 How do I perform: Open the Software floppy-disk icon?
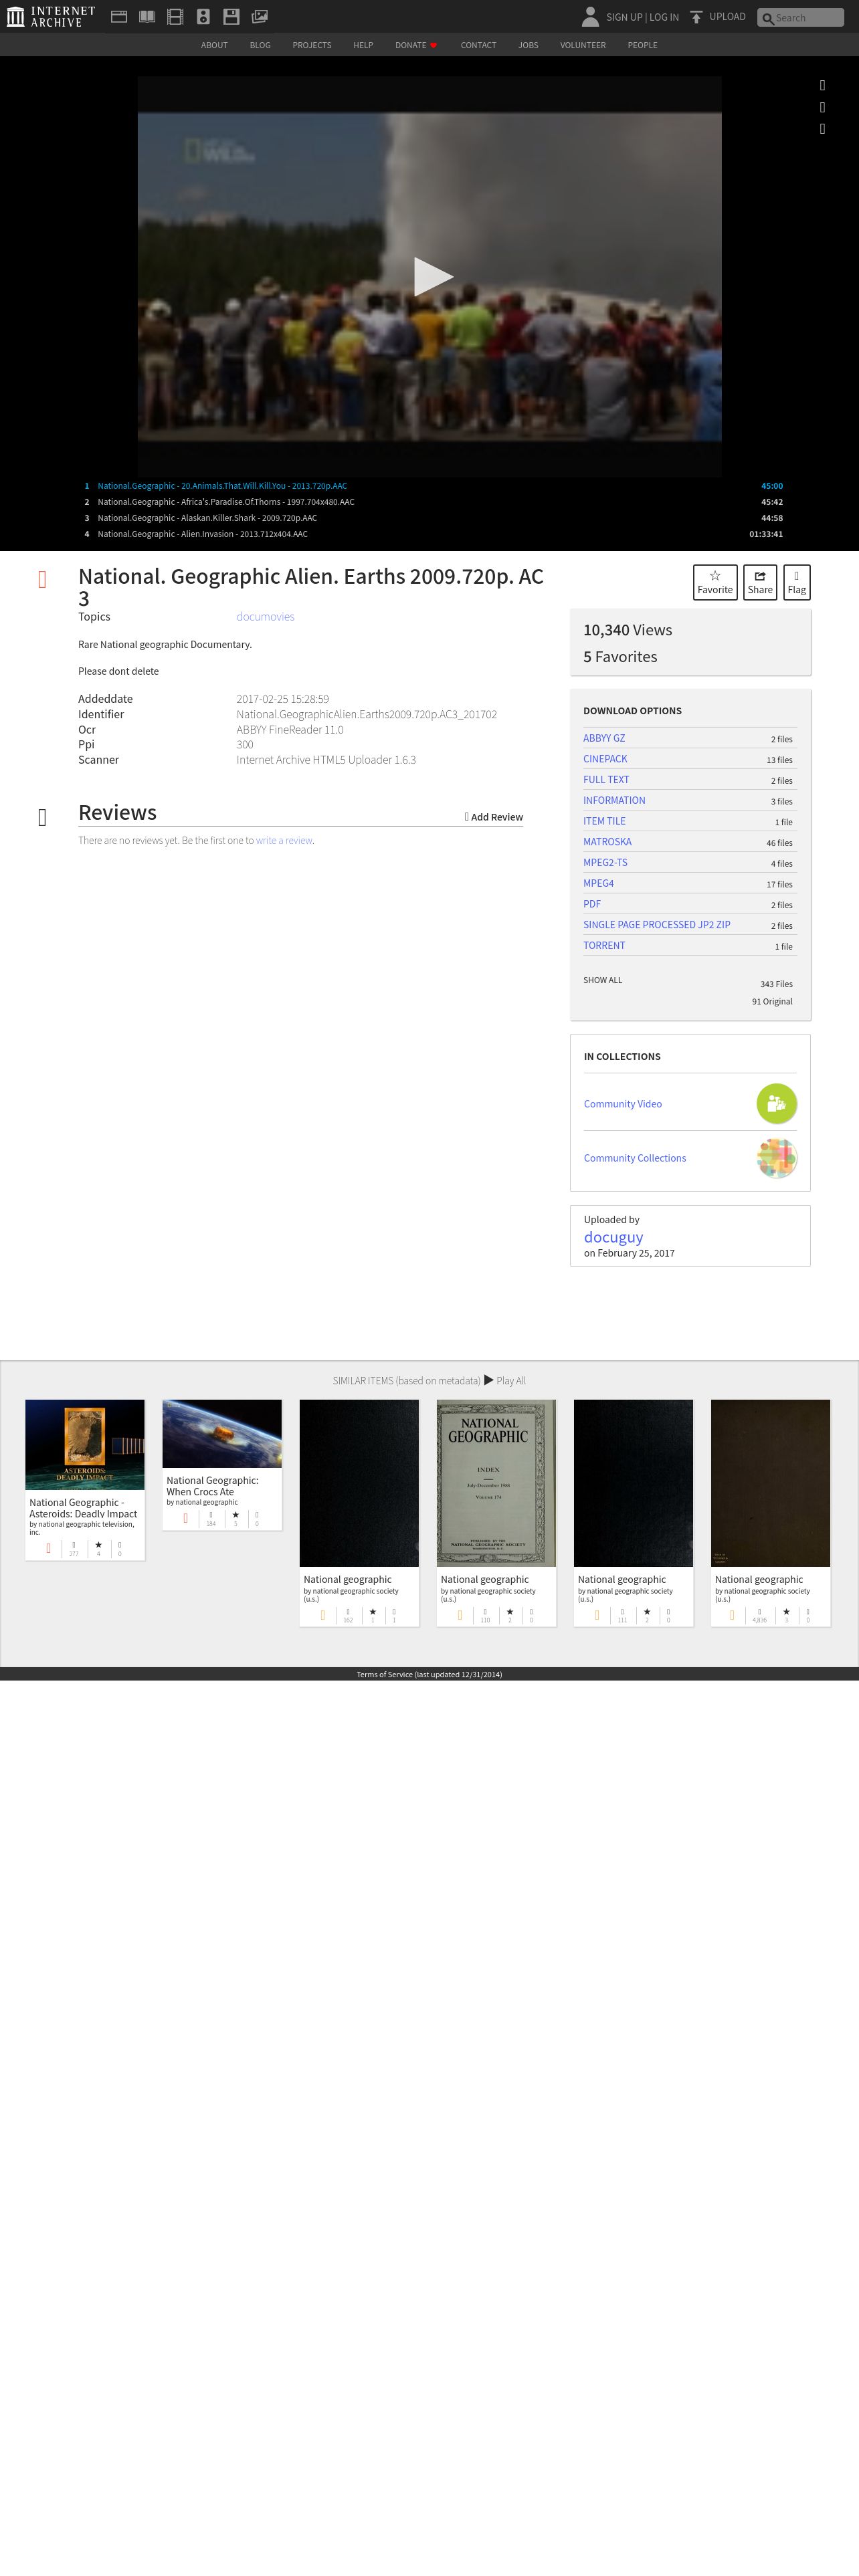231,17
